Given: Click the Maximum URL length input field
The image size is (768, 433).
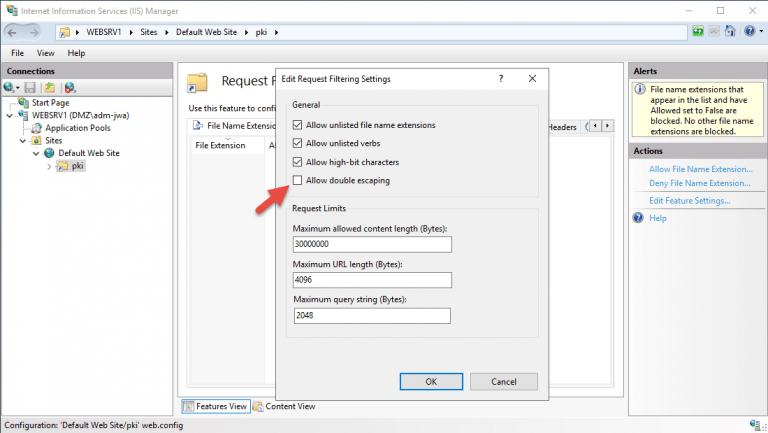Looking at the screenshot, I should [372, 280].
